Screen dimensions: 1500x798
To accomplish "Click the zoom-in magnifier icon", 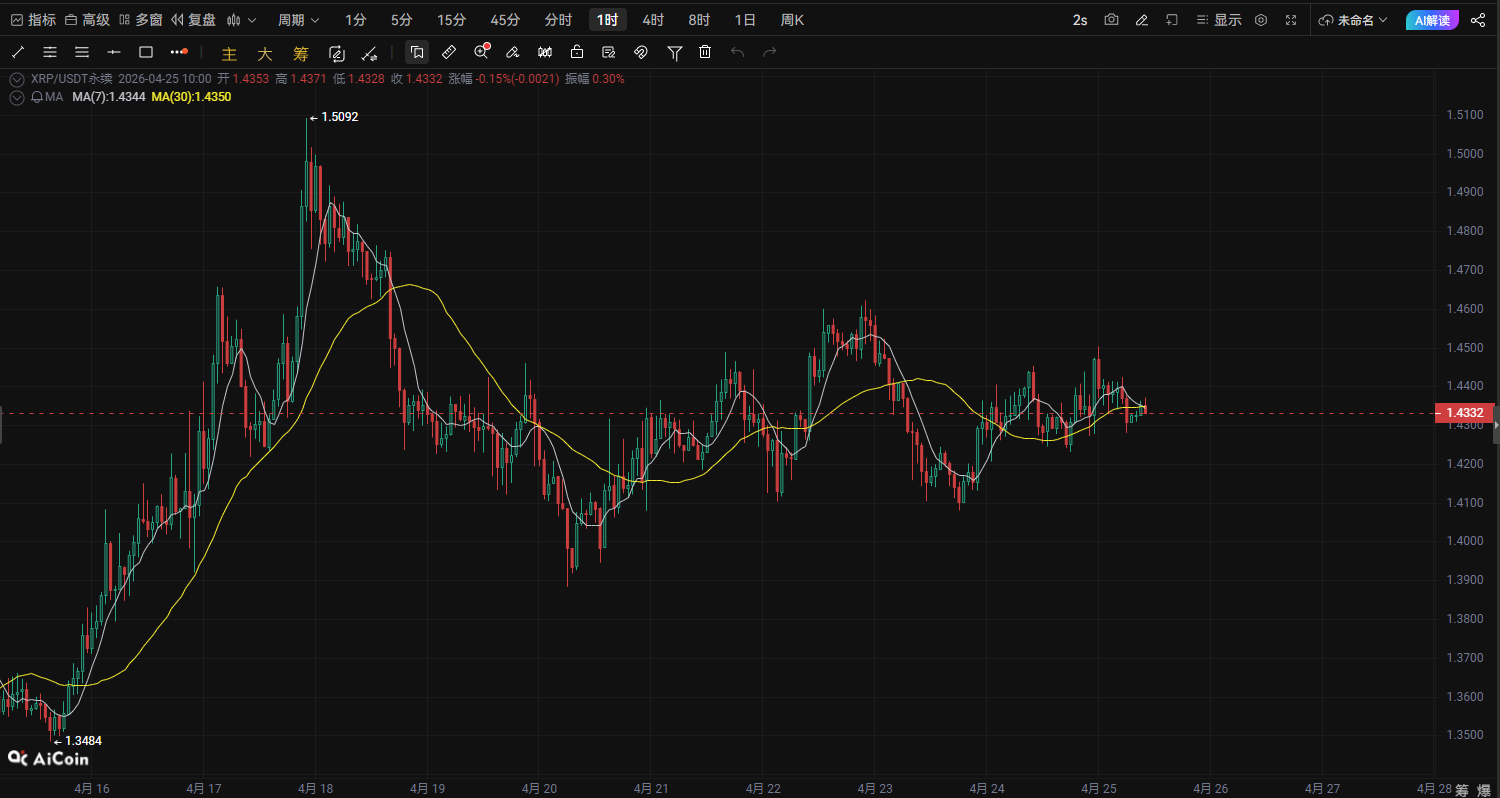I will tap(481, 52).
